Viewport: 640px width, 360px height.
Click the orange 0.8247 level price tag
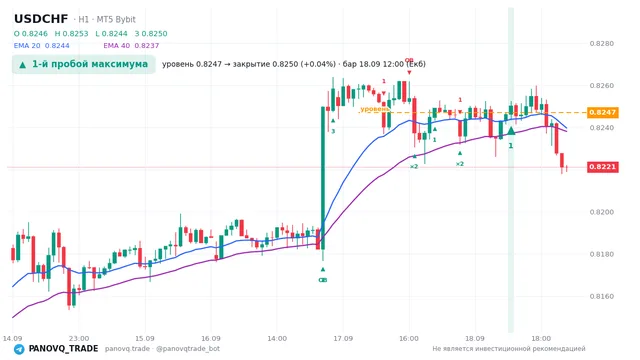coord(603,112)
